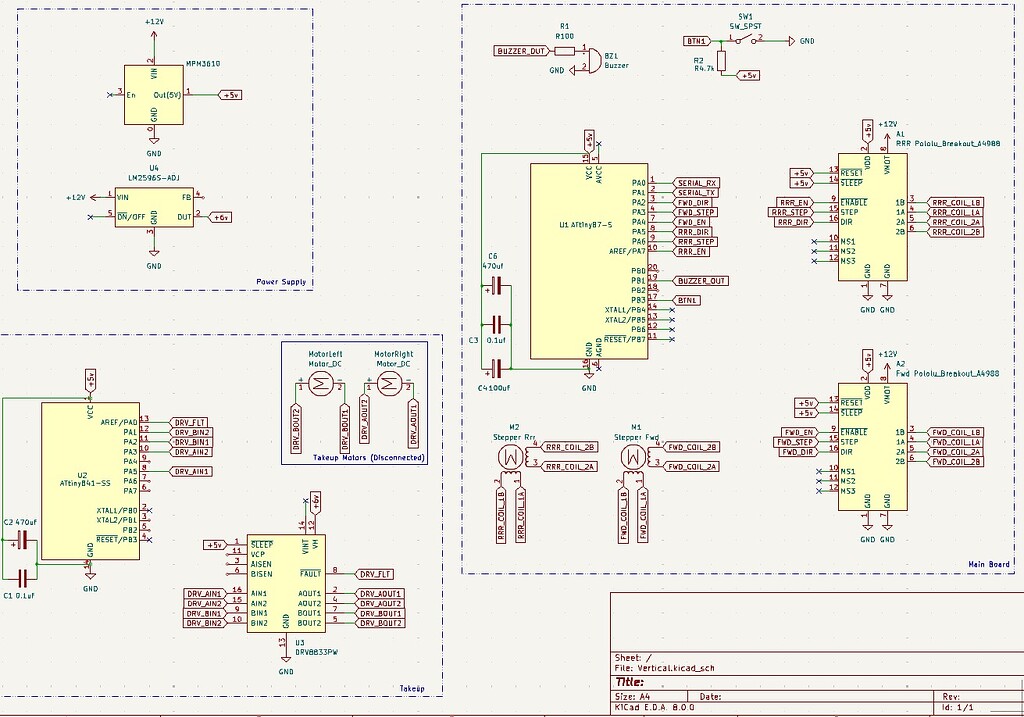Viewport: 1024px width, 717px height.
Task: Click the DRV8833PW motor driver body
Action: (x=286, y=585)
